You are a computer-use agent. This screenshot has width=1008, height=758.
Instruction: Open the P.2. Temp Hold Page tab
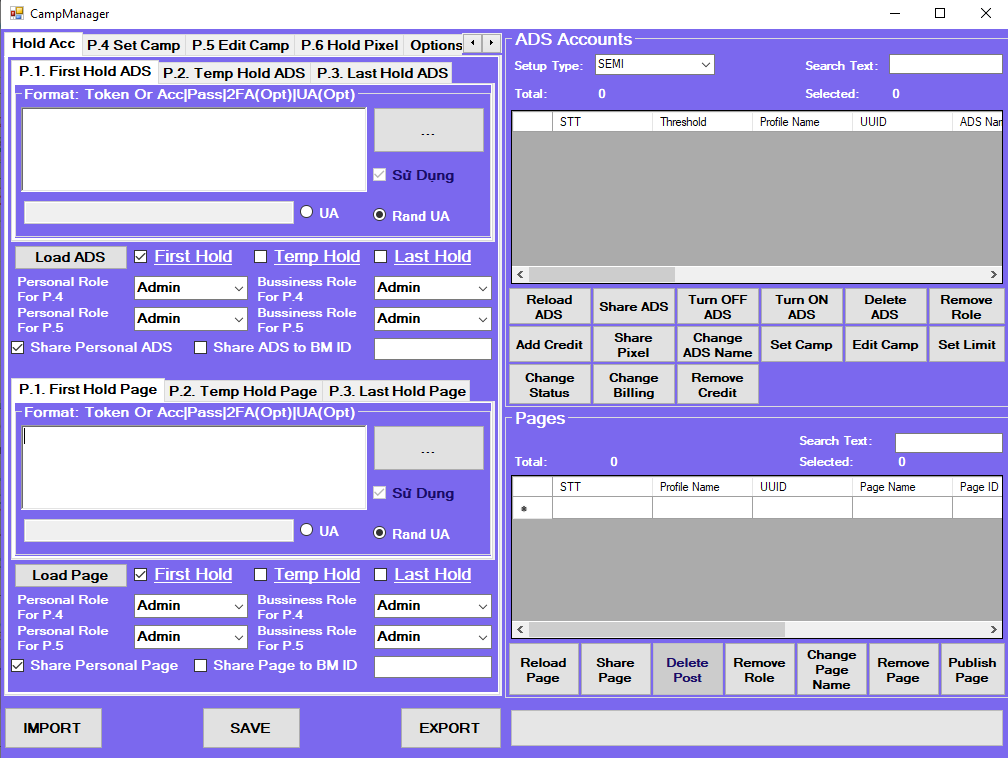tap(242, 391)
